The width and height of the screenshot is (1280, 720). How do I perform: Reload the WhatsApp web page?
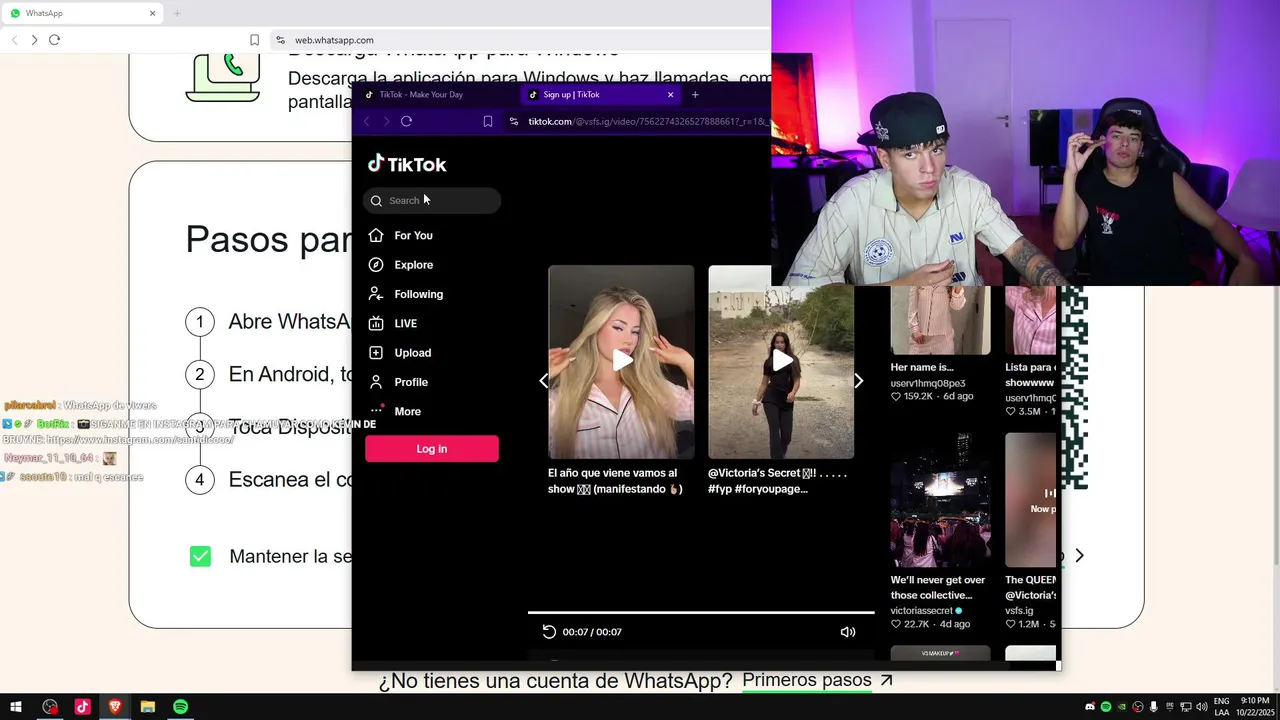[54, 40]
